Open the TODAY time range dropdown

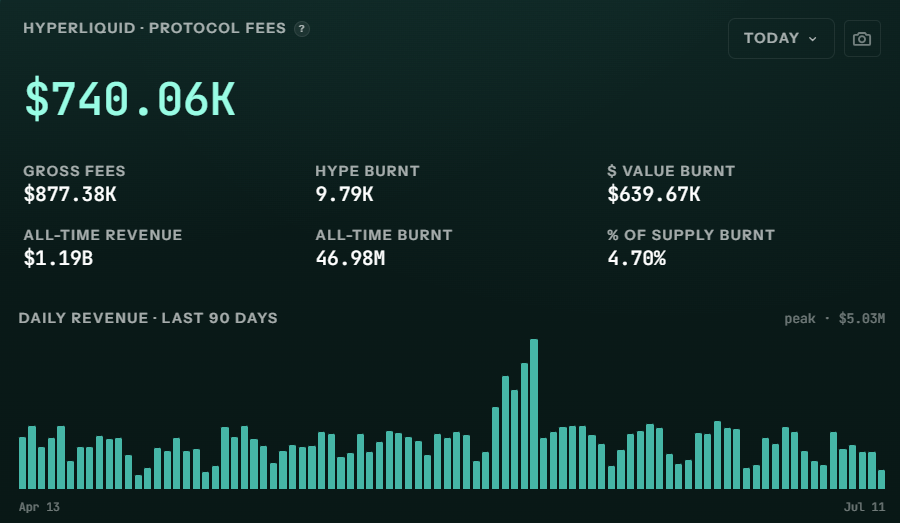[781, 38]
